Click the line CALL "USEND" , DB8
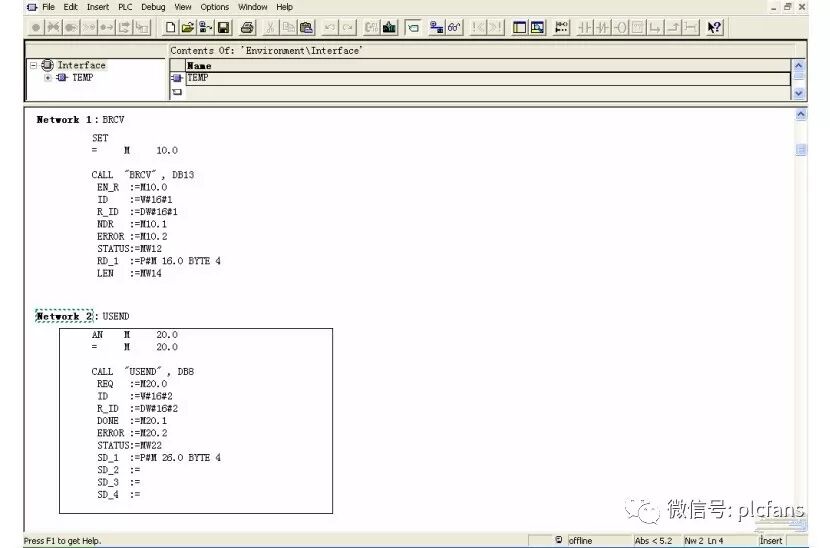Viewport: 830px width, 548px height. tap(143, 372)
